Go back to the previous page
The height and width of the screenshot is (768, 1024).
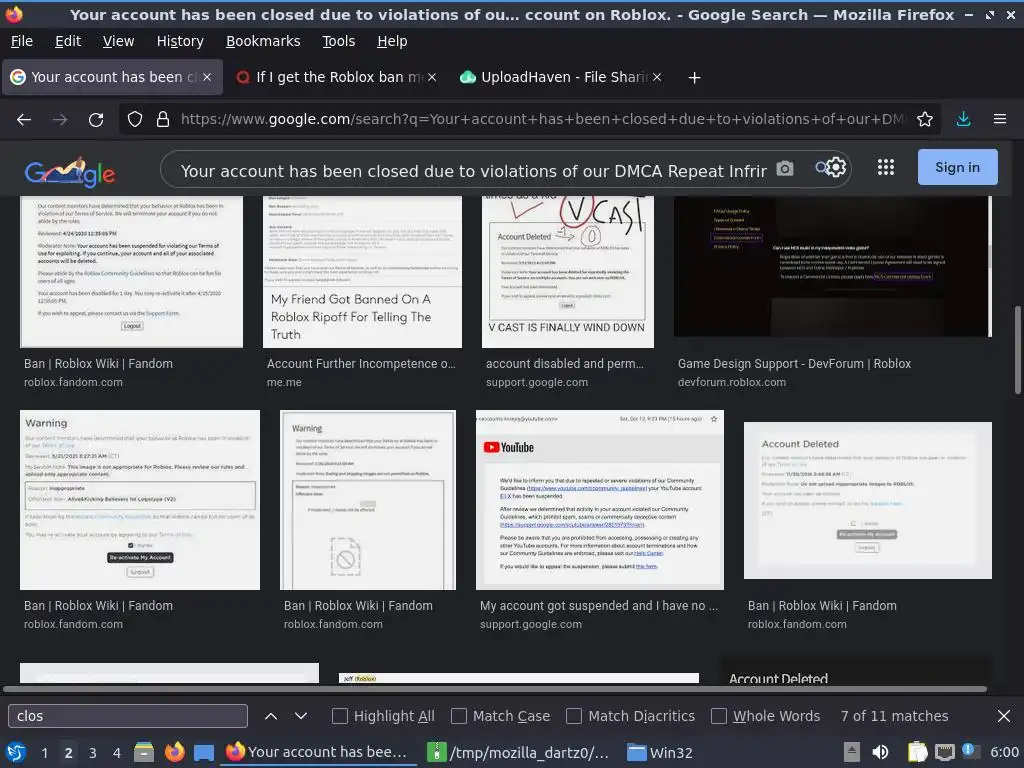click(24, 120)
